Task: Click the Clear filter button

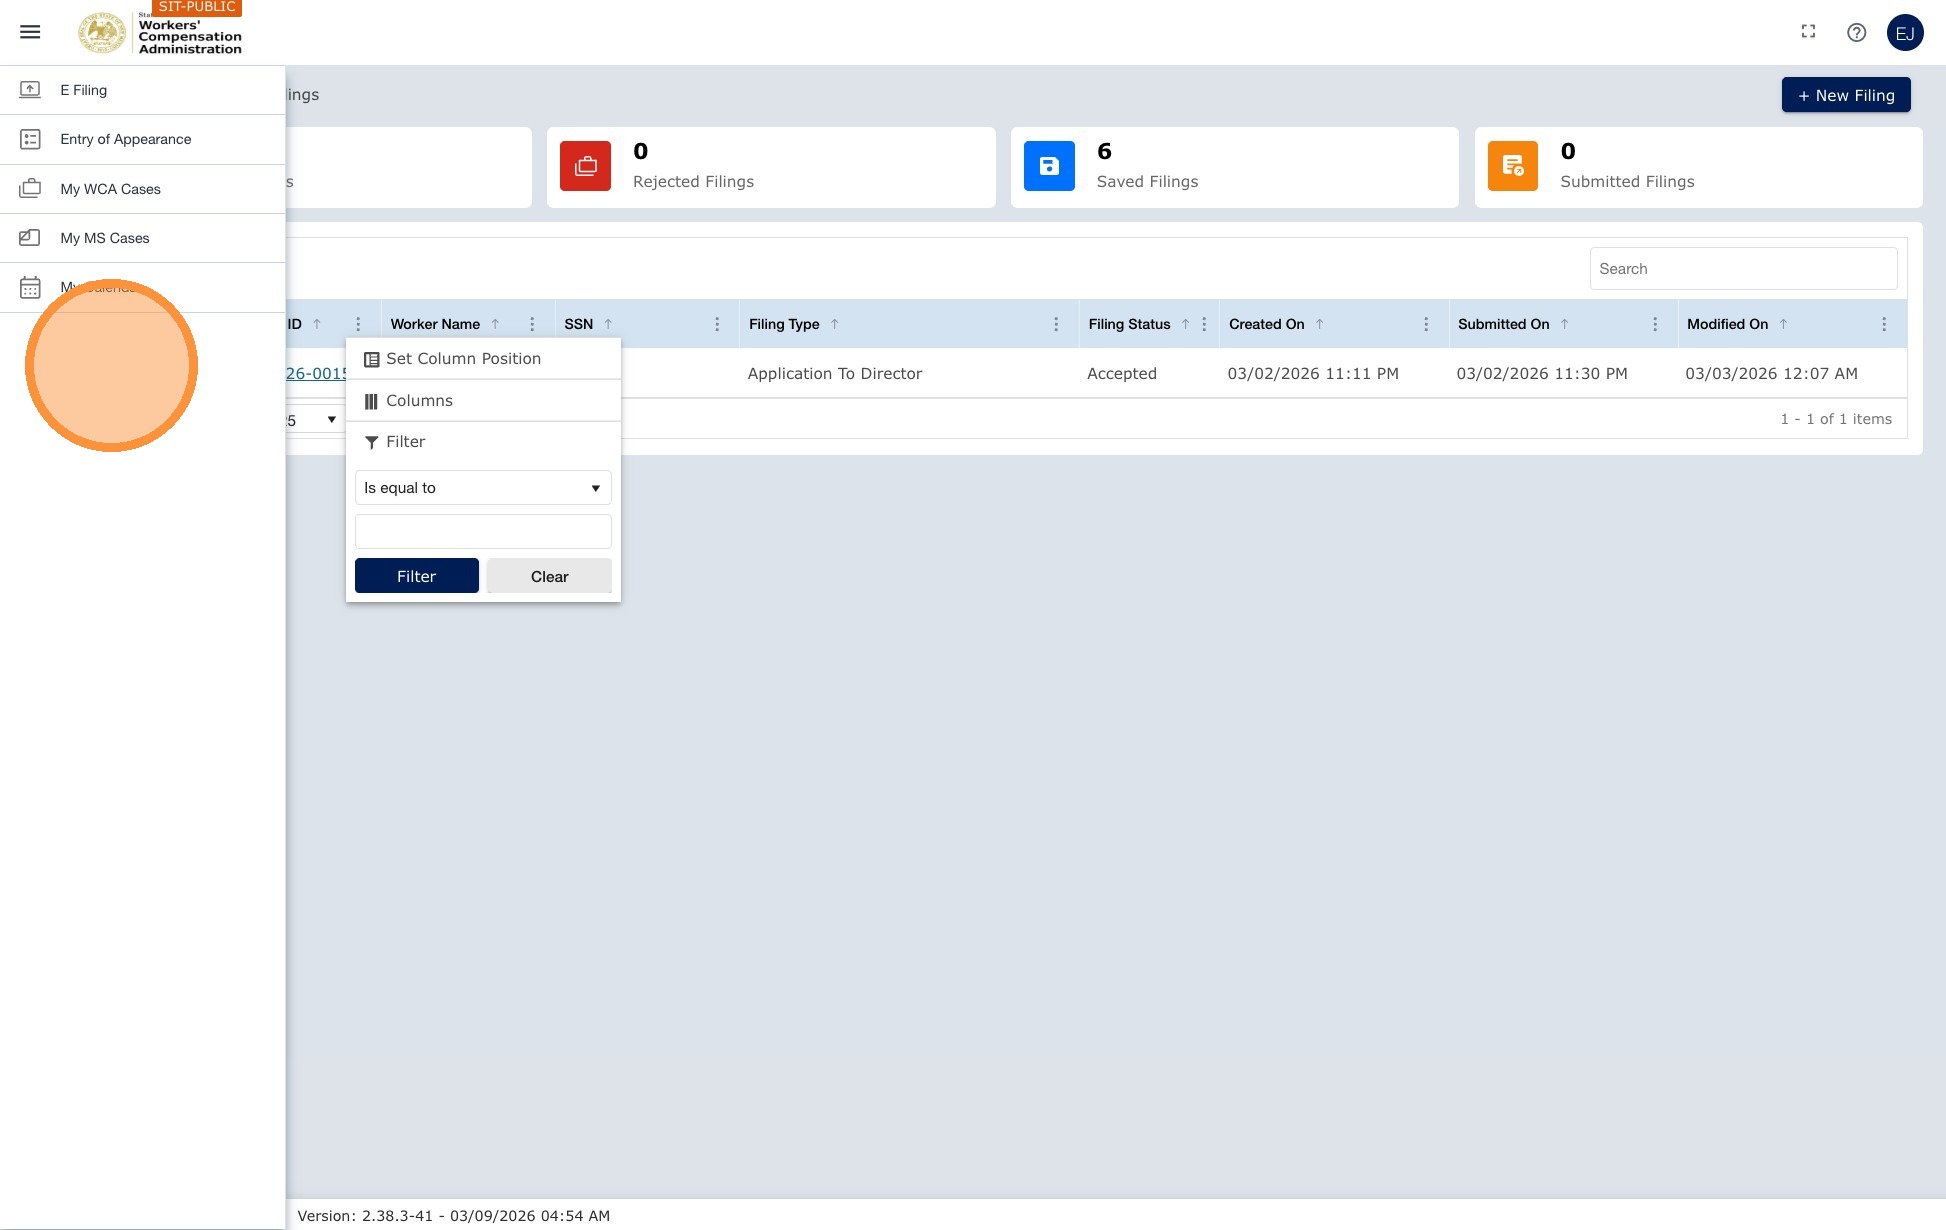Action: click(x=549, y=576)
